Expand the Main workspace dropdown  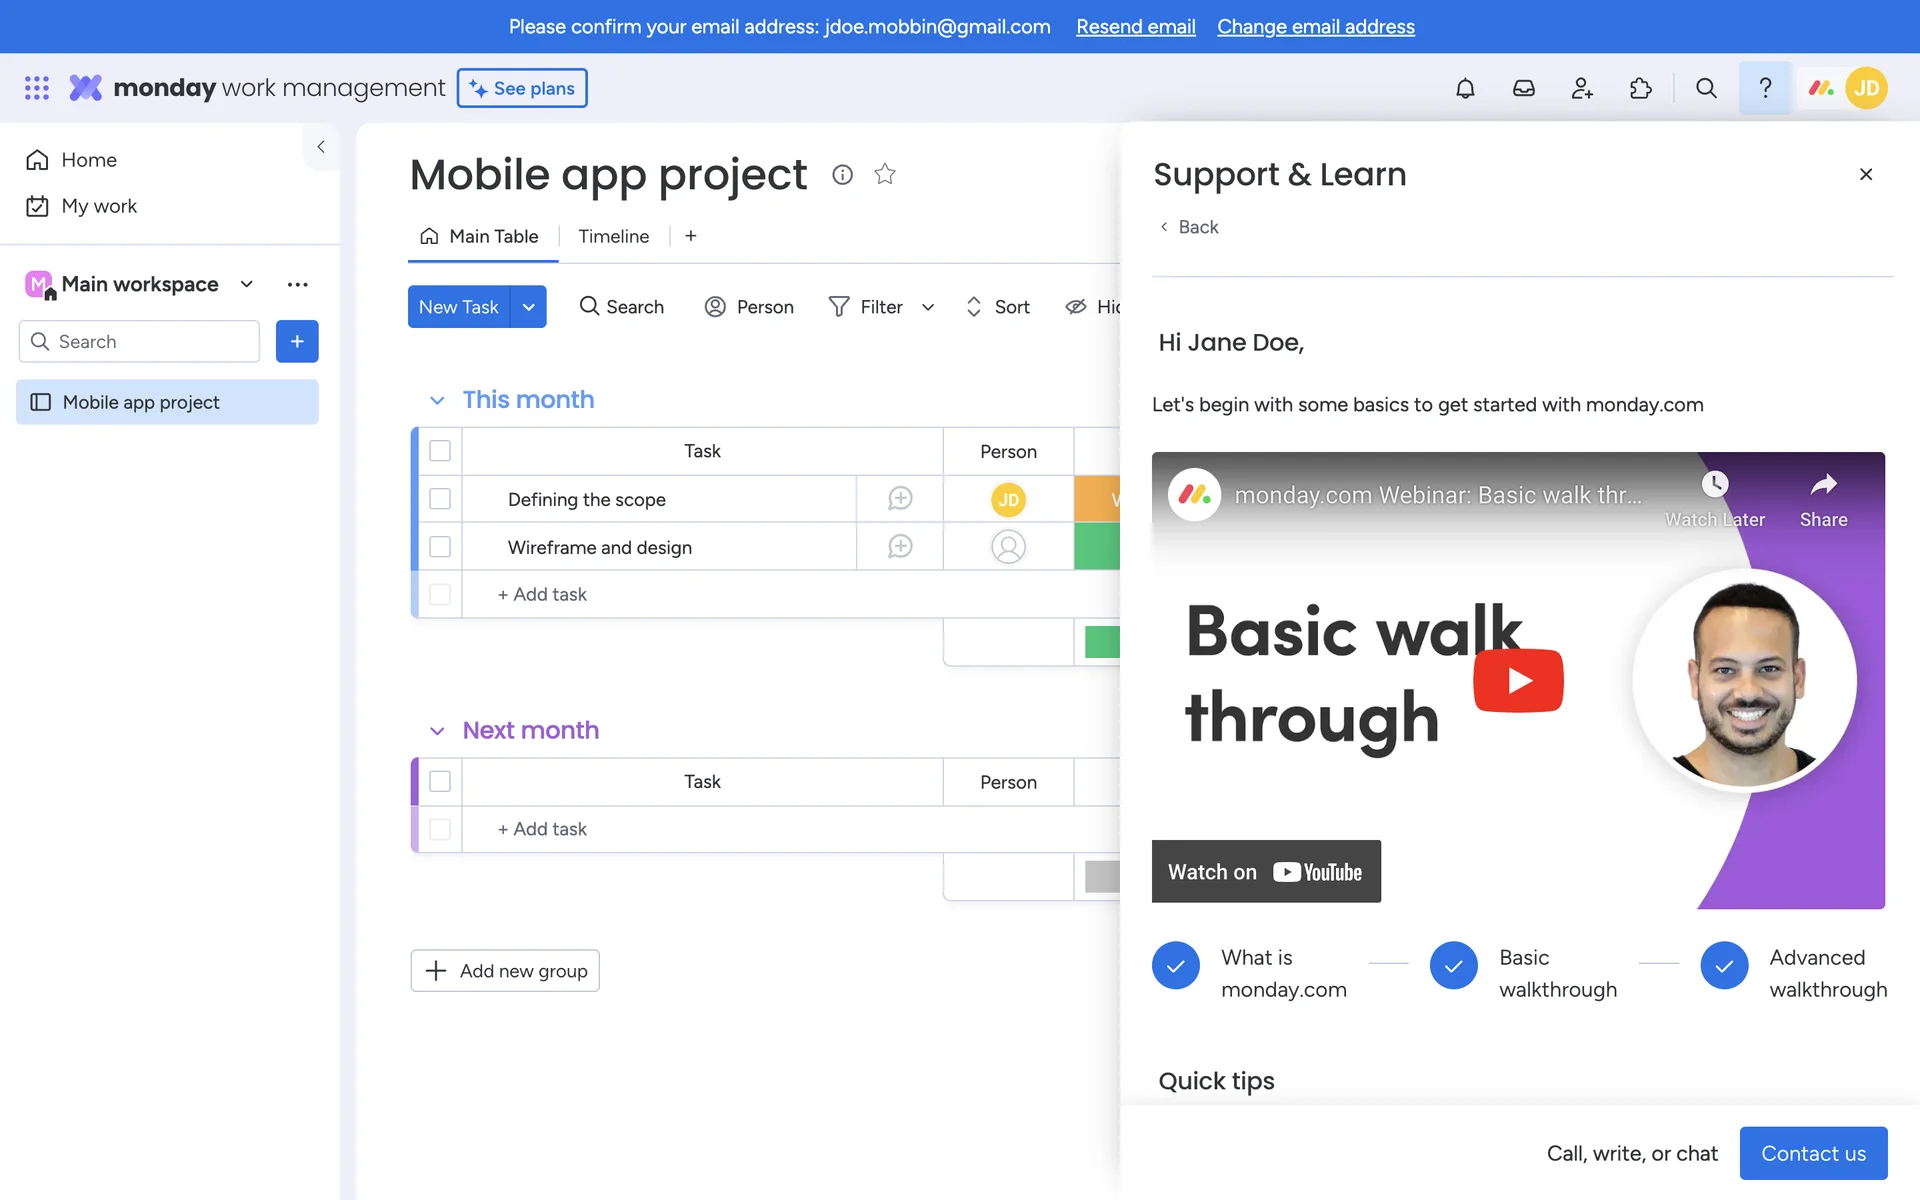[247, 284]
